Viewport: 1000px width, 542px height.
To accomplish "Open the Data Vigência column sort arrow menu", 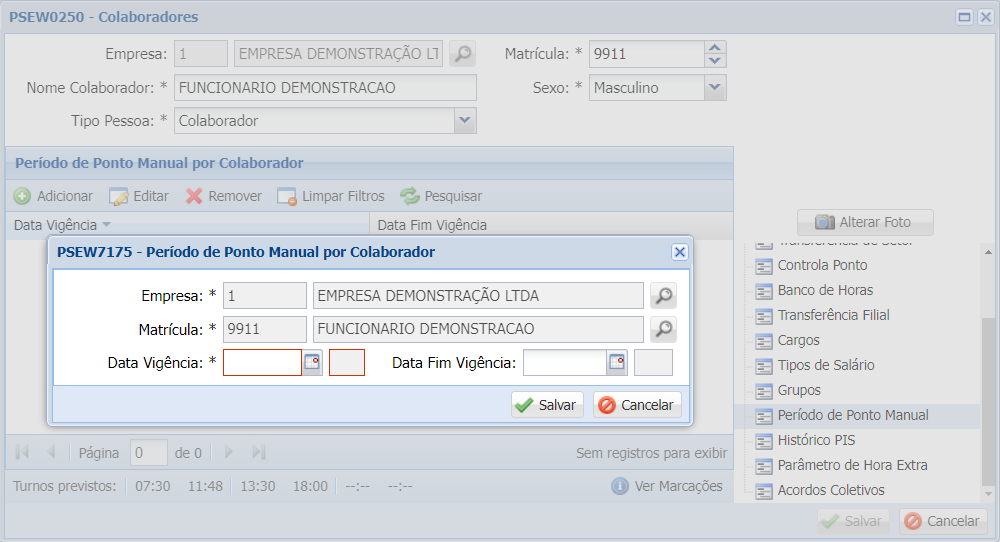I will [107, 224].
